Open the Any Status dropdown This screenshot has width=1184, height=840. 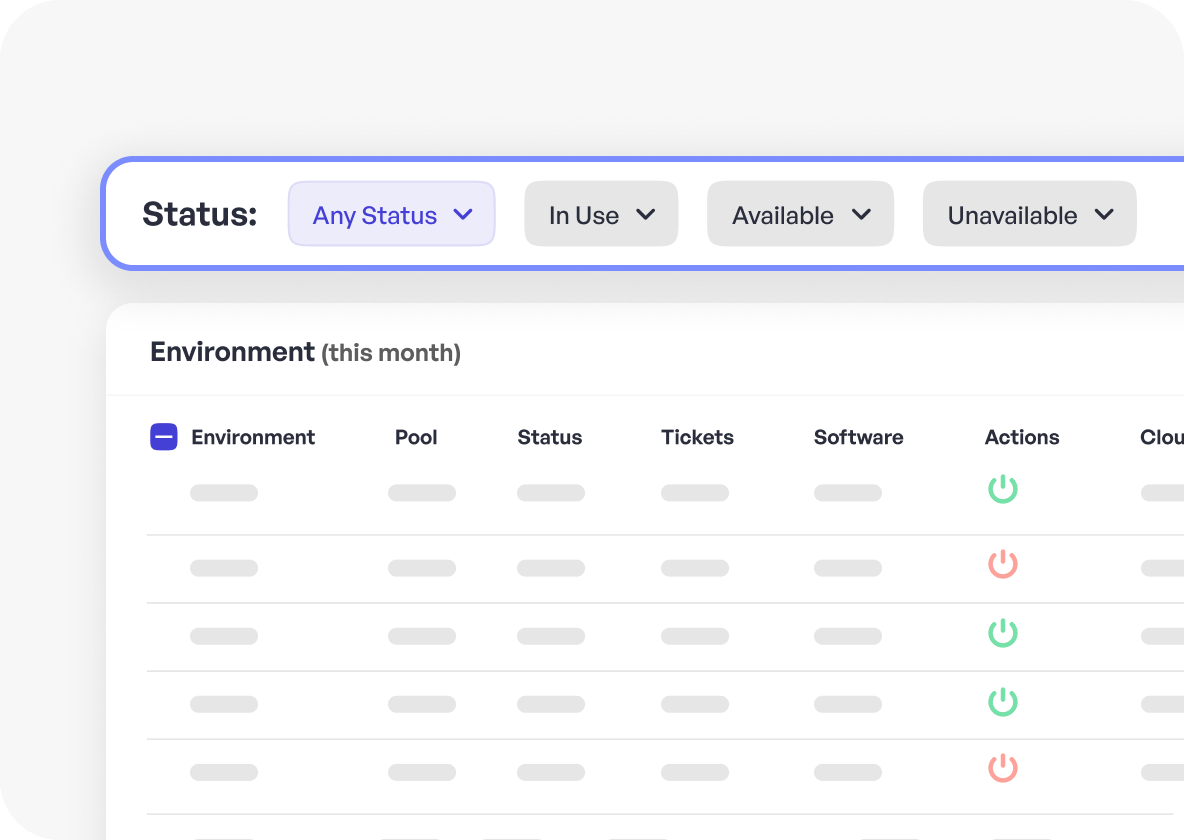(x=391, y=214)
